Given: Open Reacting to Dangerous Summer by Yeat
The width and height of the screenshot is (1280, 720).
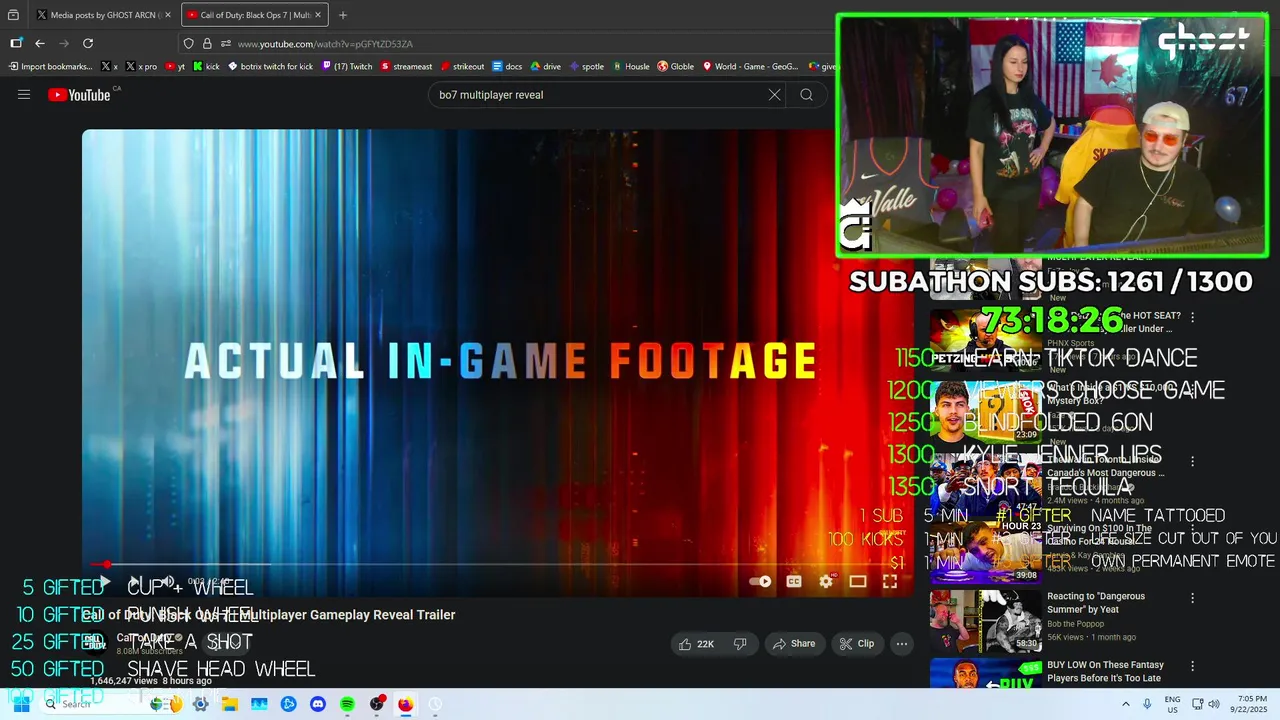Looking at the screenshot, I should click(x=1096, y=602).
